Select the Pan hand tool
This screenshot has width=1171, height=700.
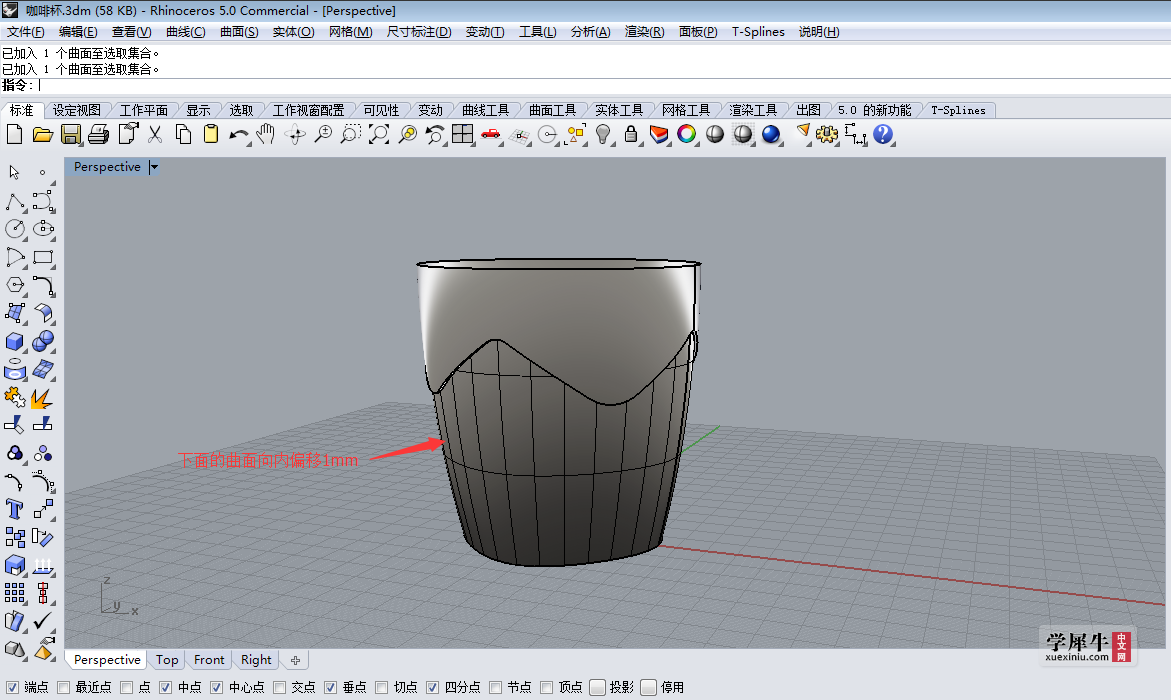point(266,134)
